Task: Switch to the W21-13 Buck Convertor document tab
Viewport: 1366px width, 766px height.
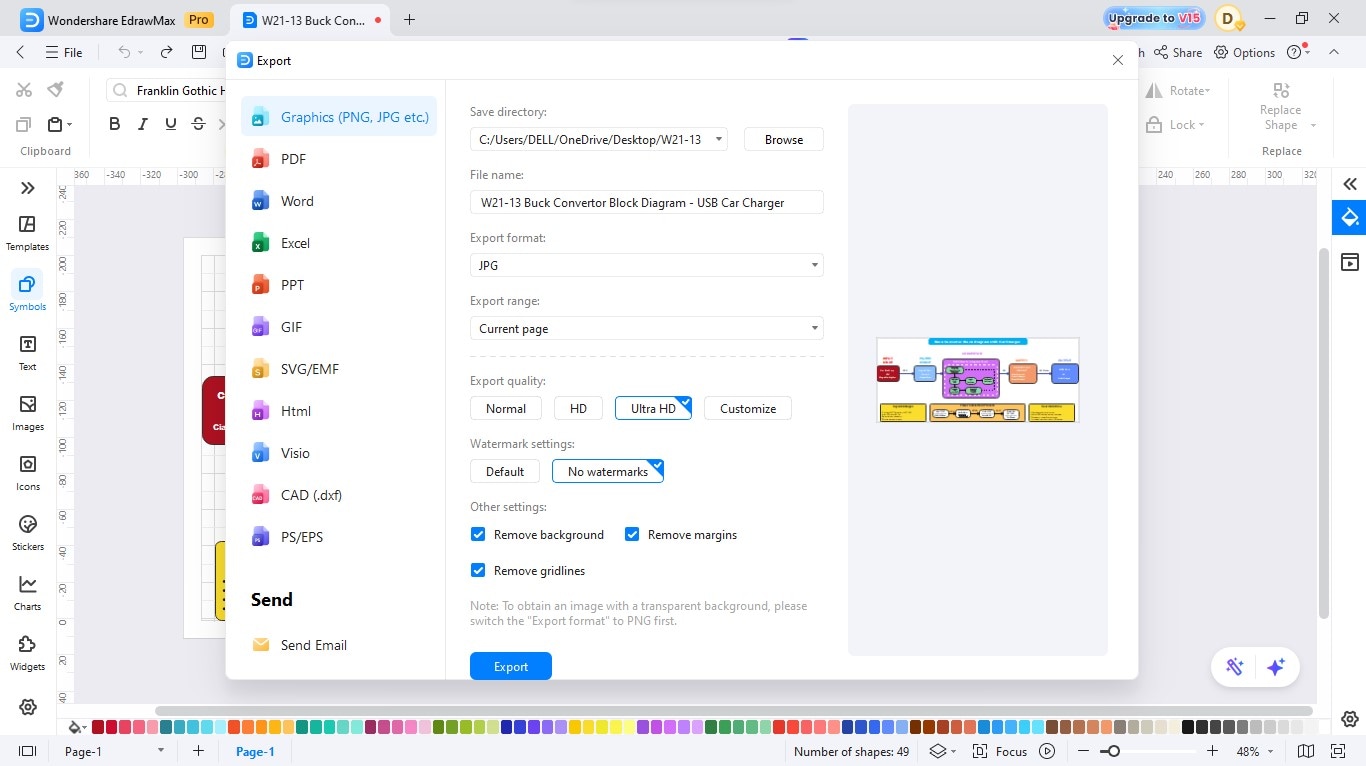Action: tap(310, 19)
